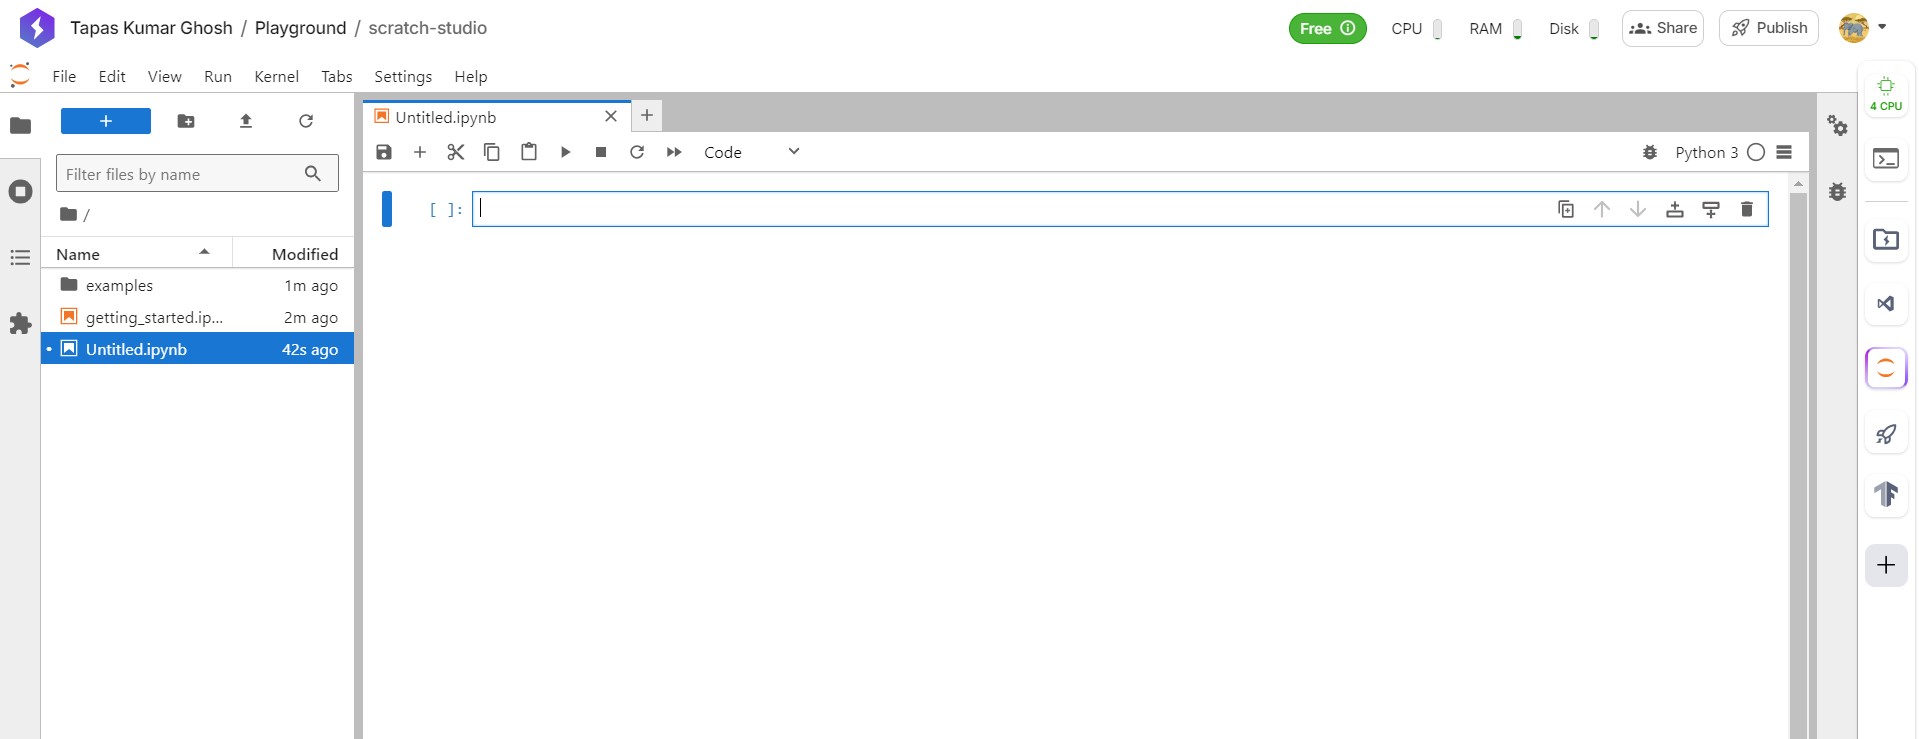1919x739 pixels.
Task: Show table of contents sidebar
Action: click(20, 258)
